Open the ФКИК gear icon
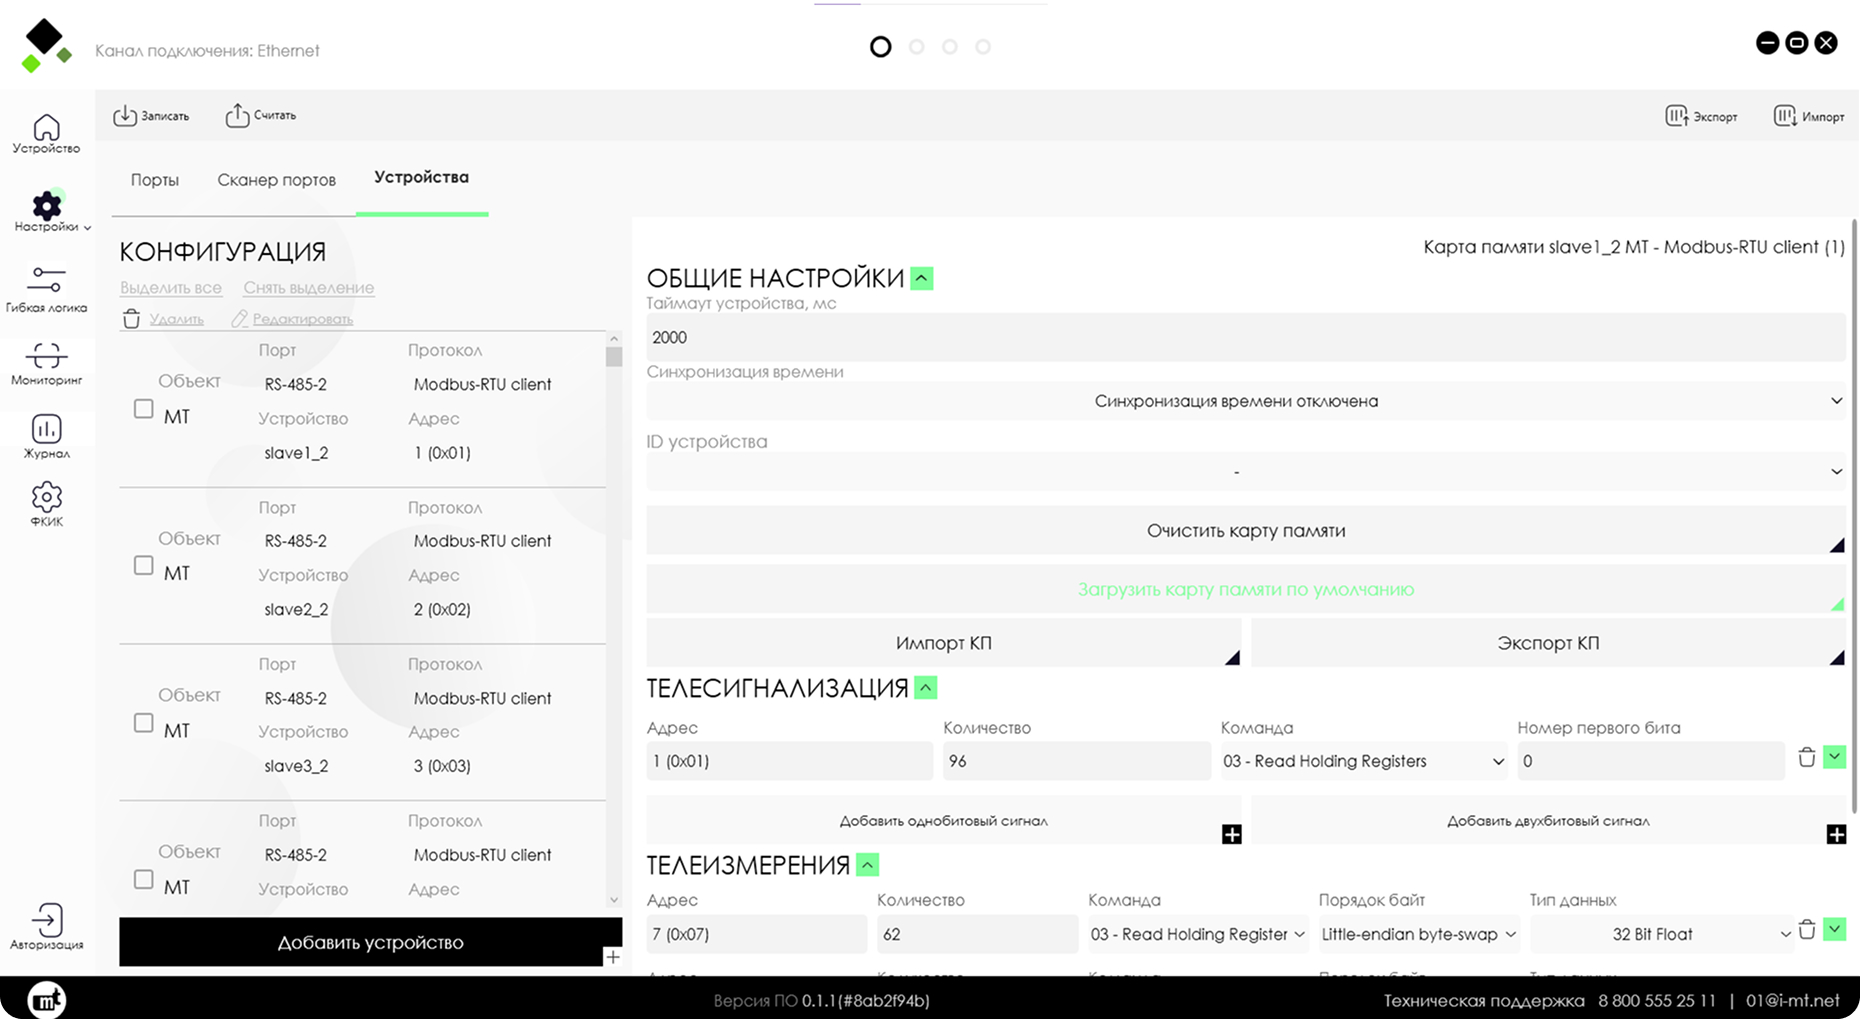Screen dimensions: 1860x1020 (46, 498)
